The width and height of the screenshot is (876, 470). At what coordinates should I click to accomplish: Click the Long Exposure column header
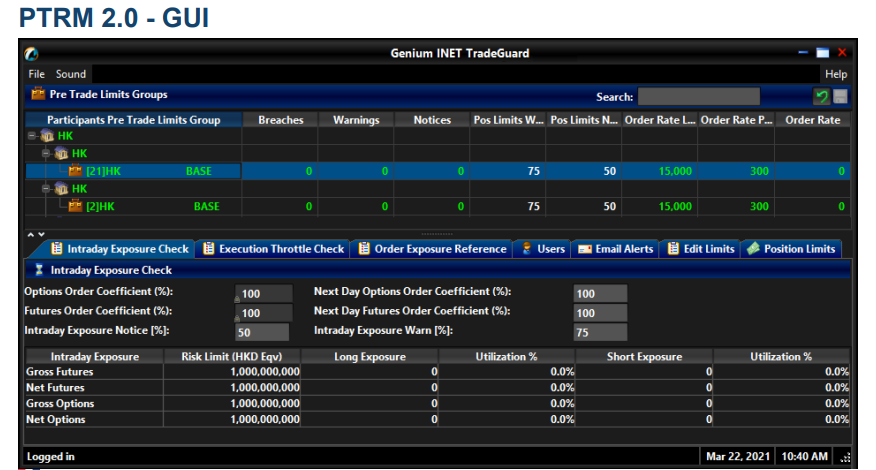click(x=369, y=357)
